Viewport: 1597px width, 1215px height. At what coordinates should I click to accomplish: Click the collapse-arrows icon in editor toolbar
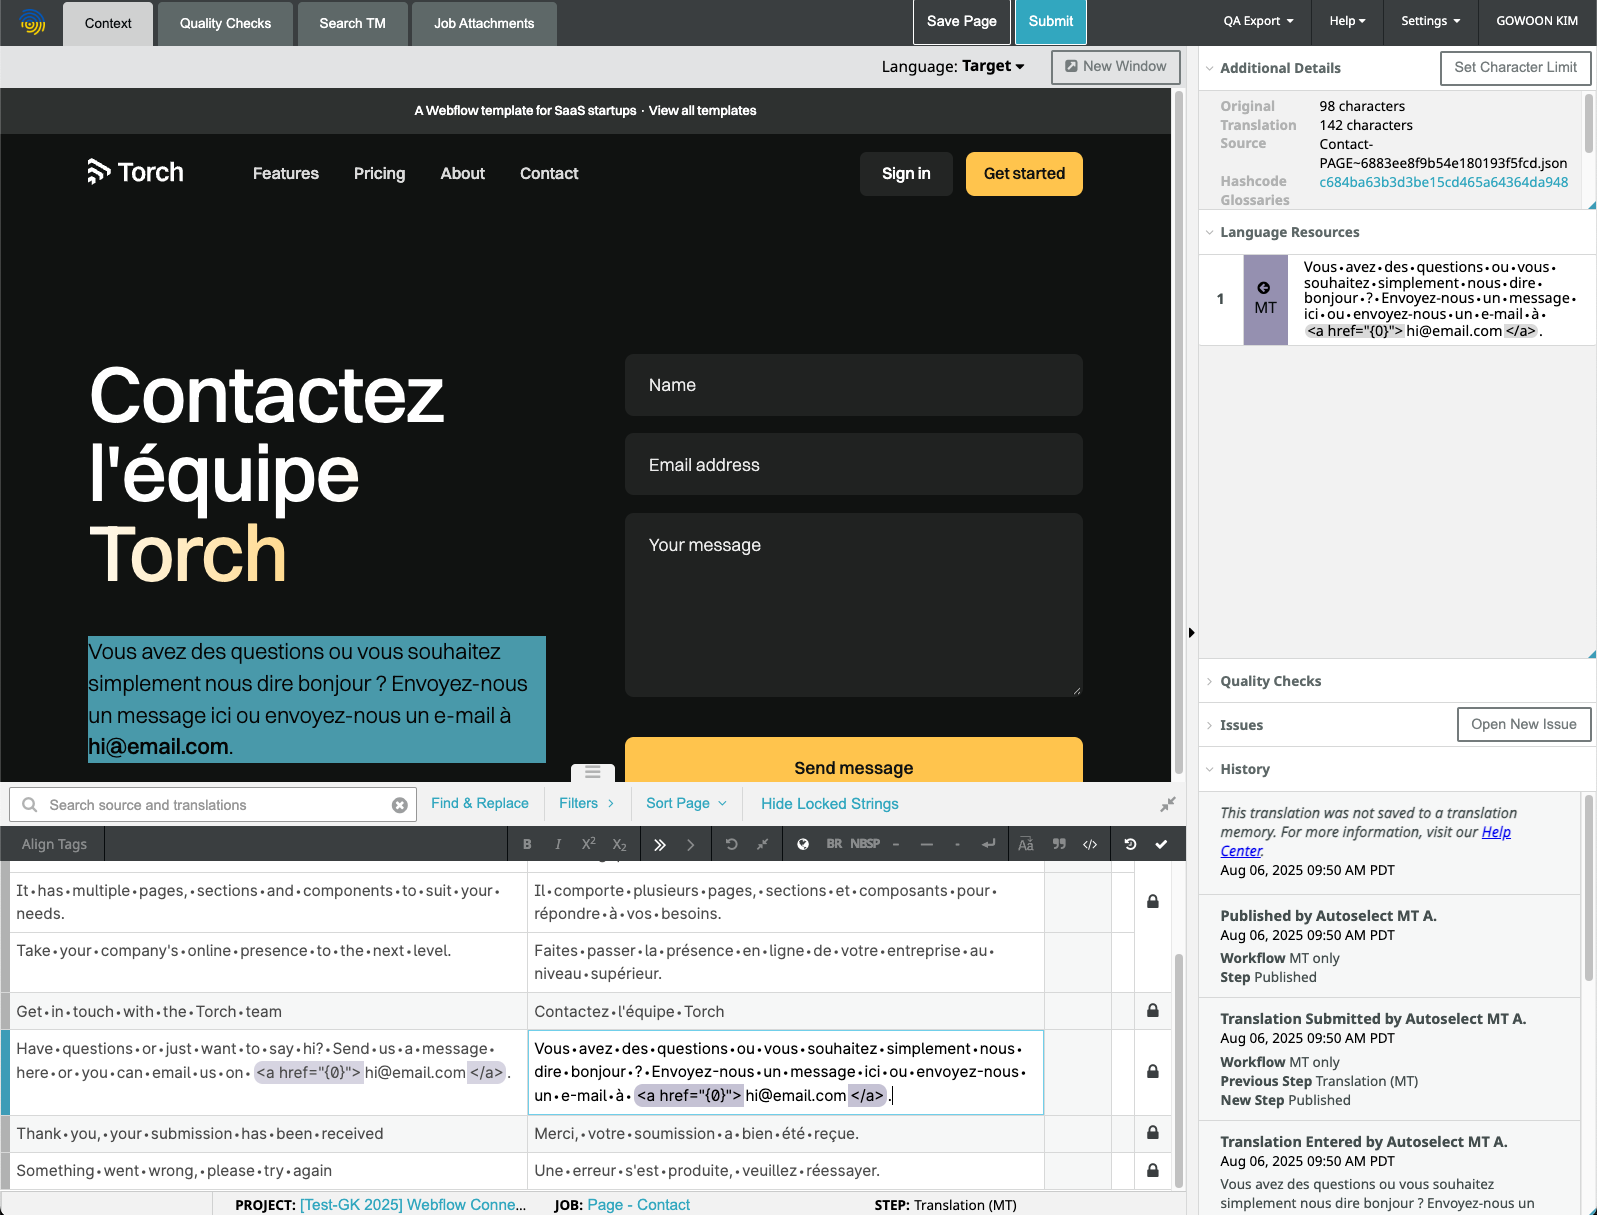(762, 844)
